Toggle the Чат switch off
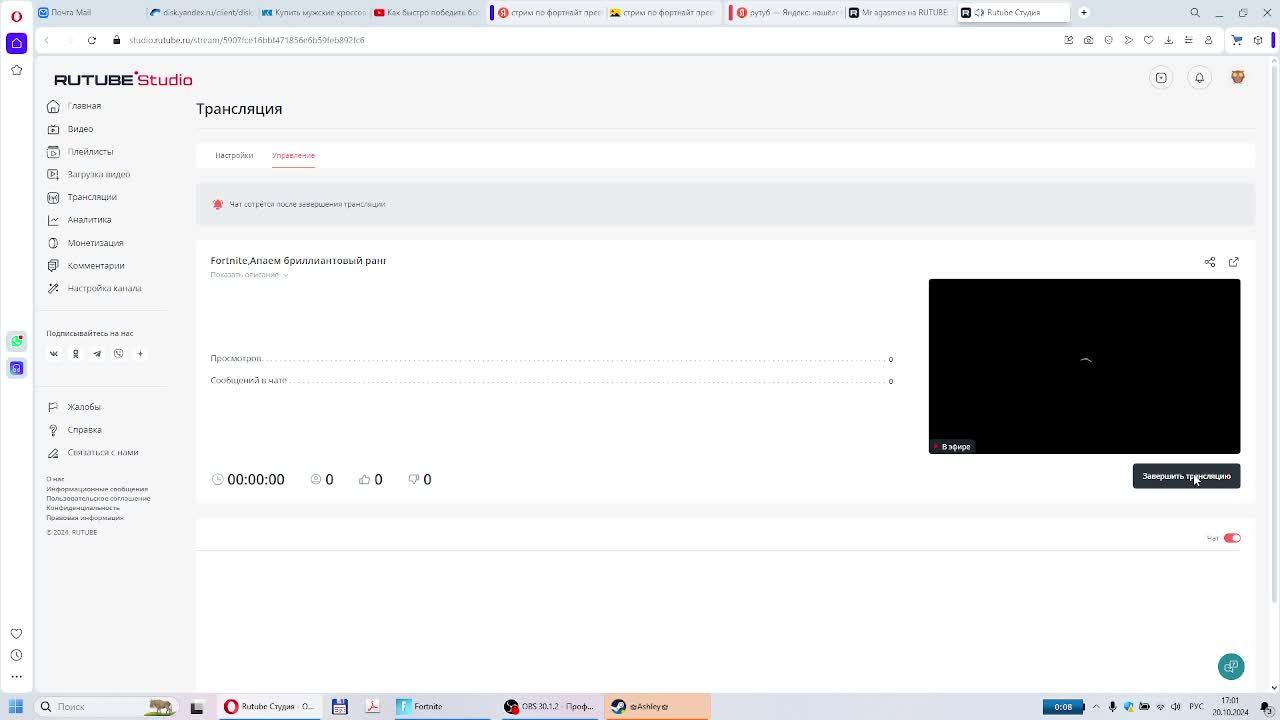 coord(1232,538)
